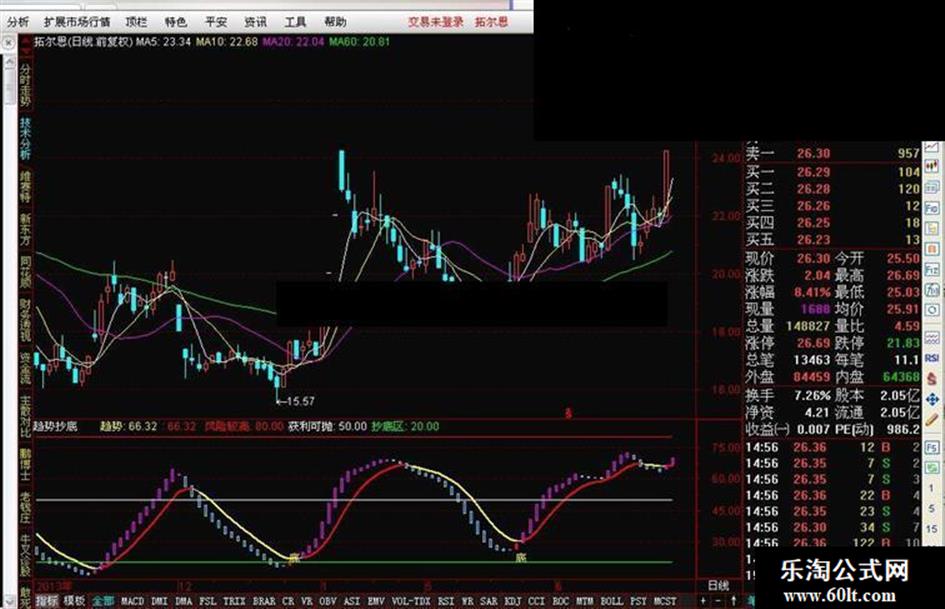Select the 资金流 sidebar tab
The width and height of the screenshot is (945, 609).
(x=25, y=368)
